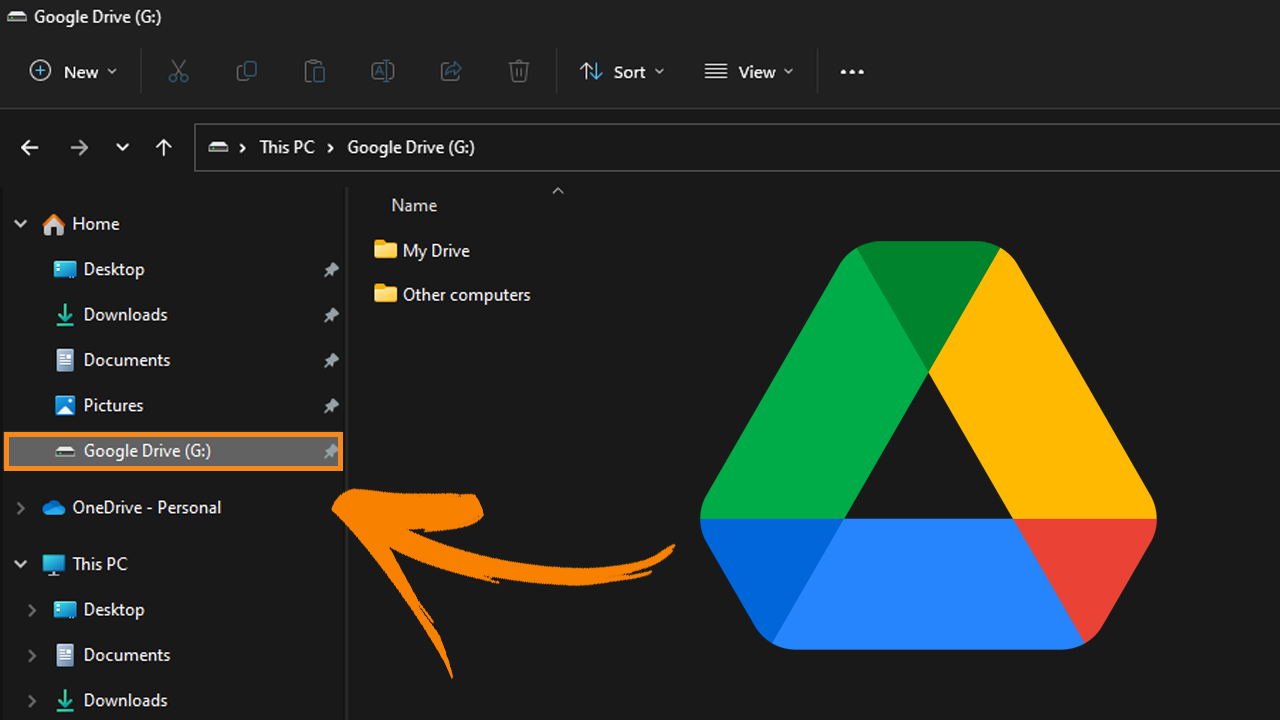This screenshot has width=1280, height=720.
Task: Select Documents under This PC
Action: tap(127, 655)
